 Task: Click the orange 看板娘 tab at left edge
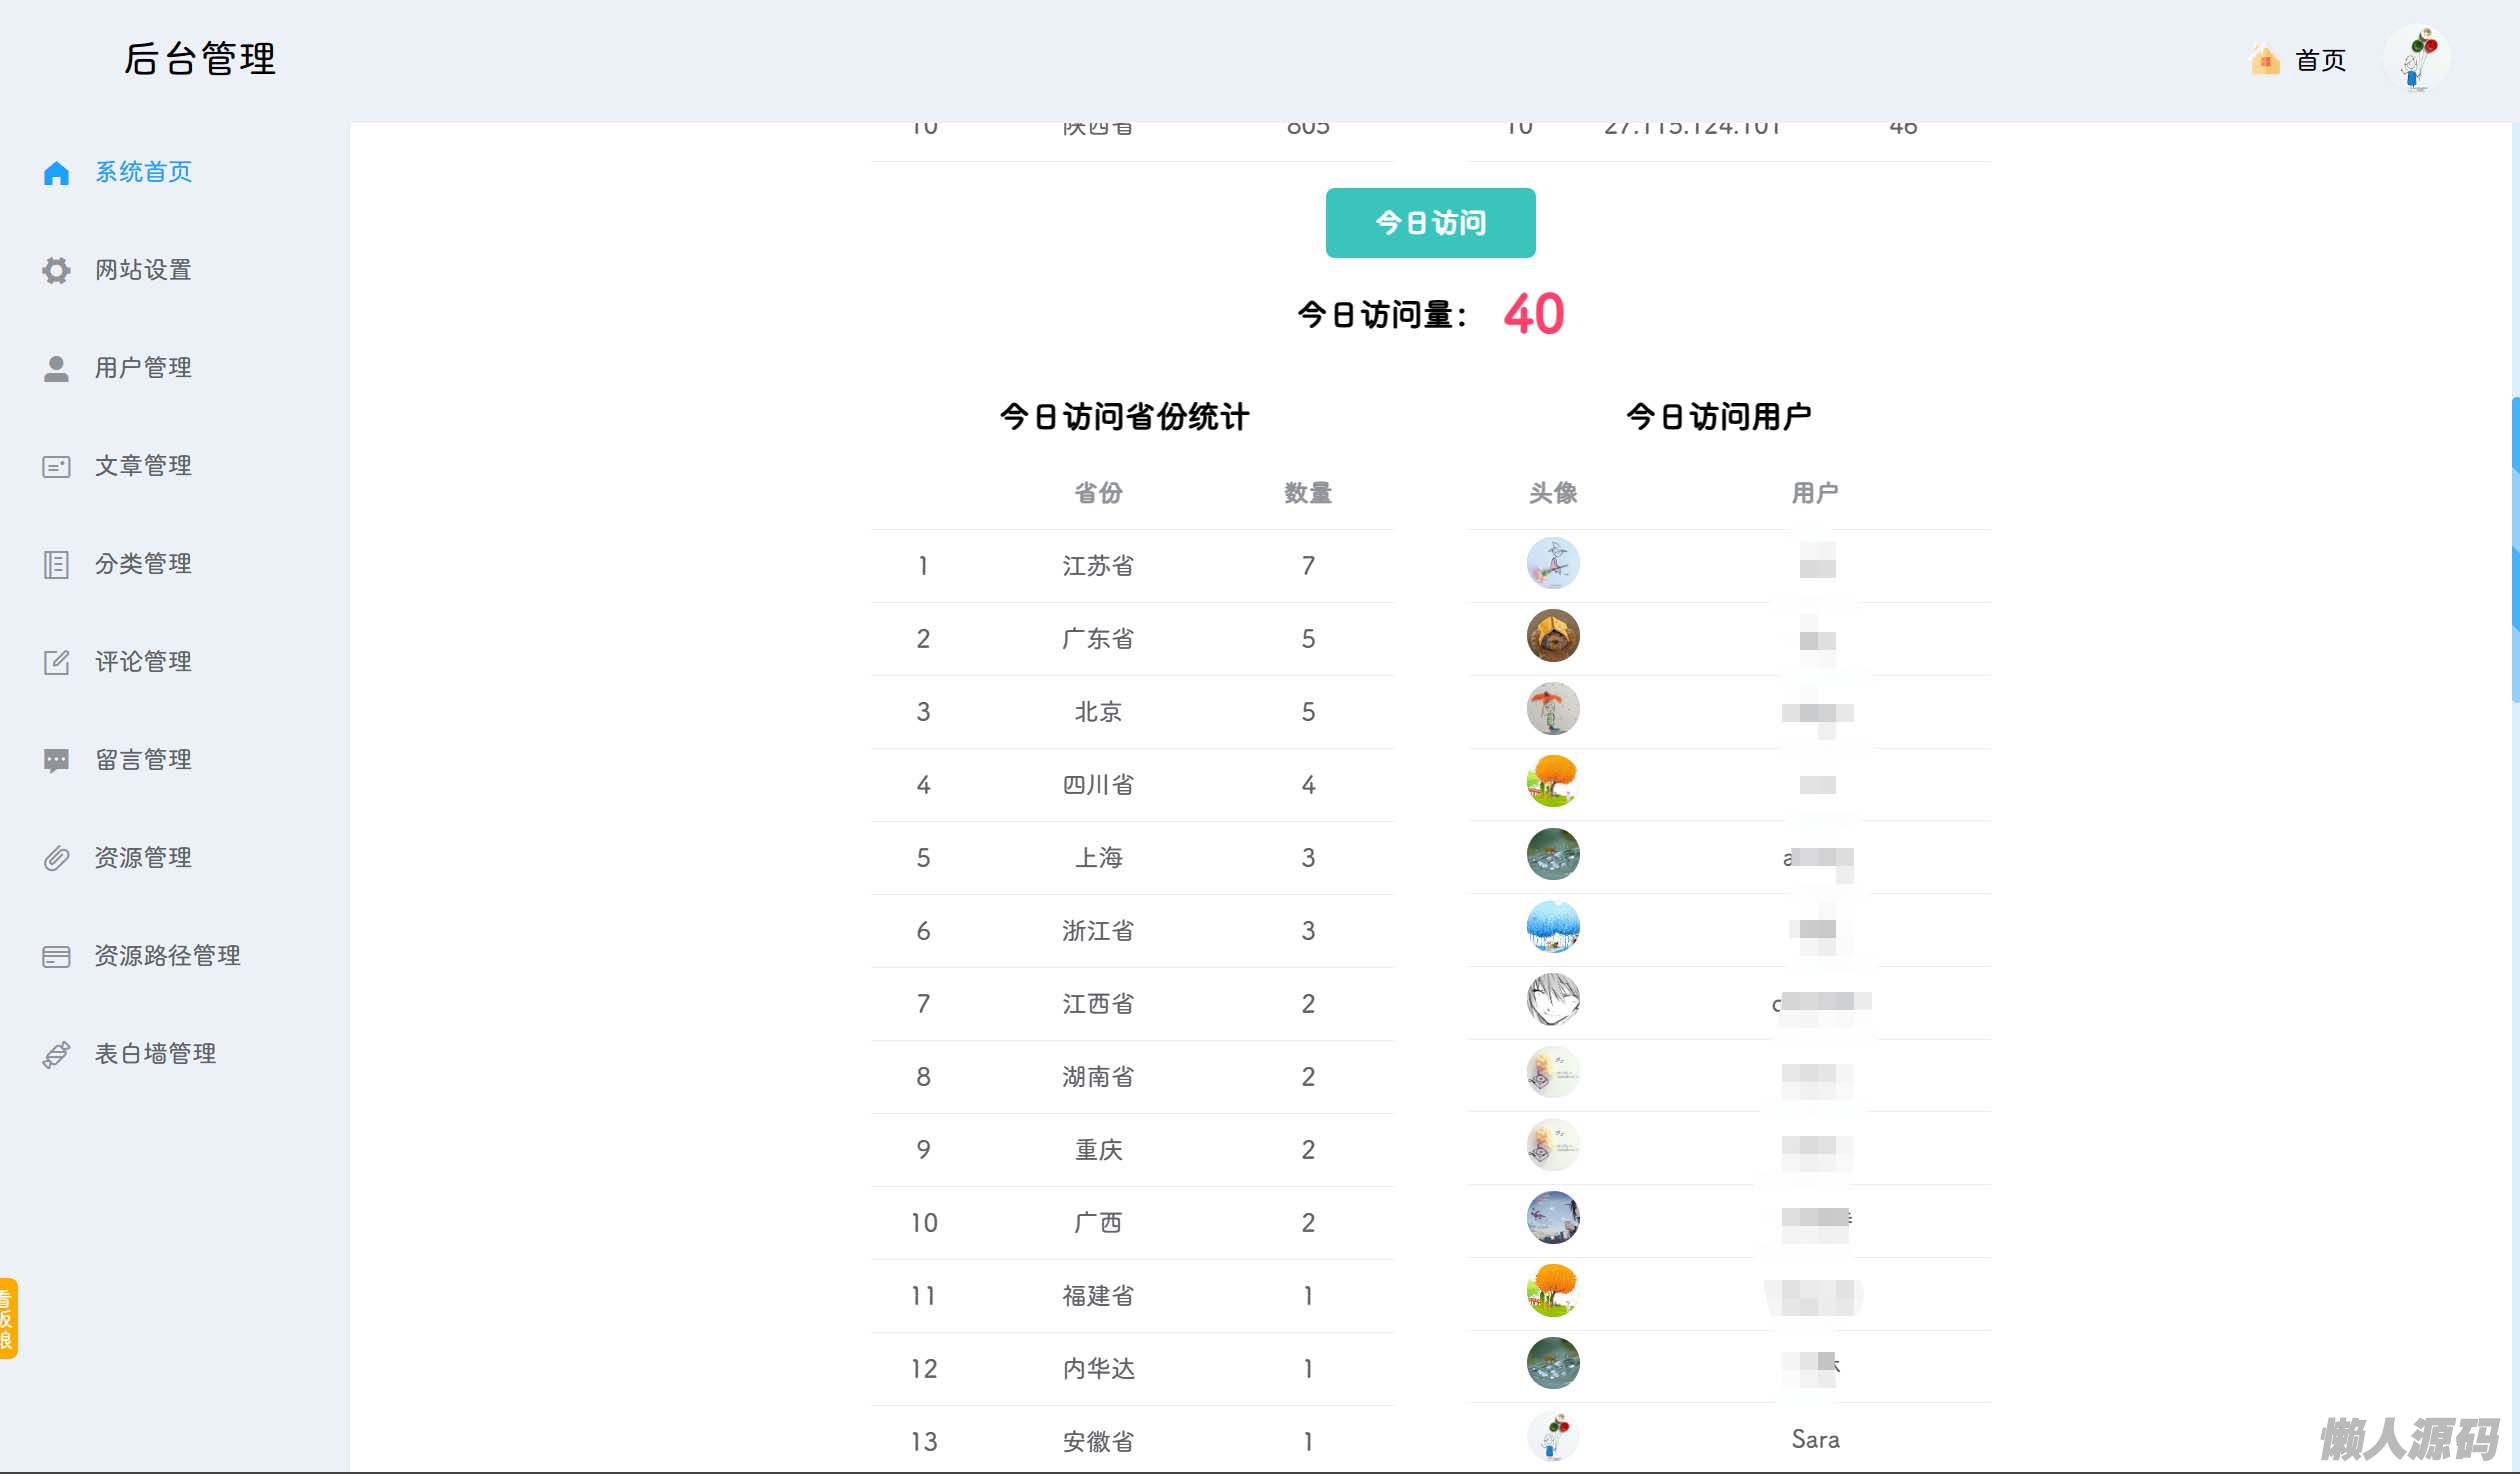pyautogui.click(x=8, y=1317)
